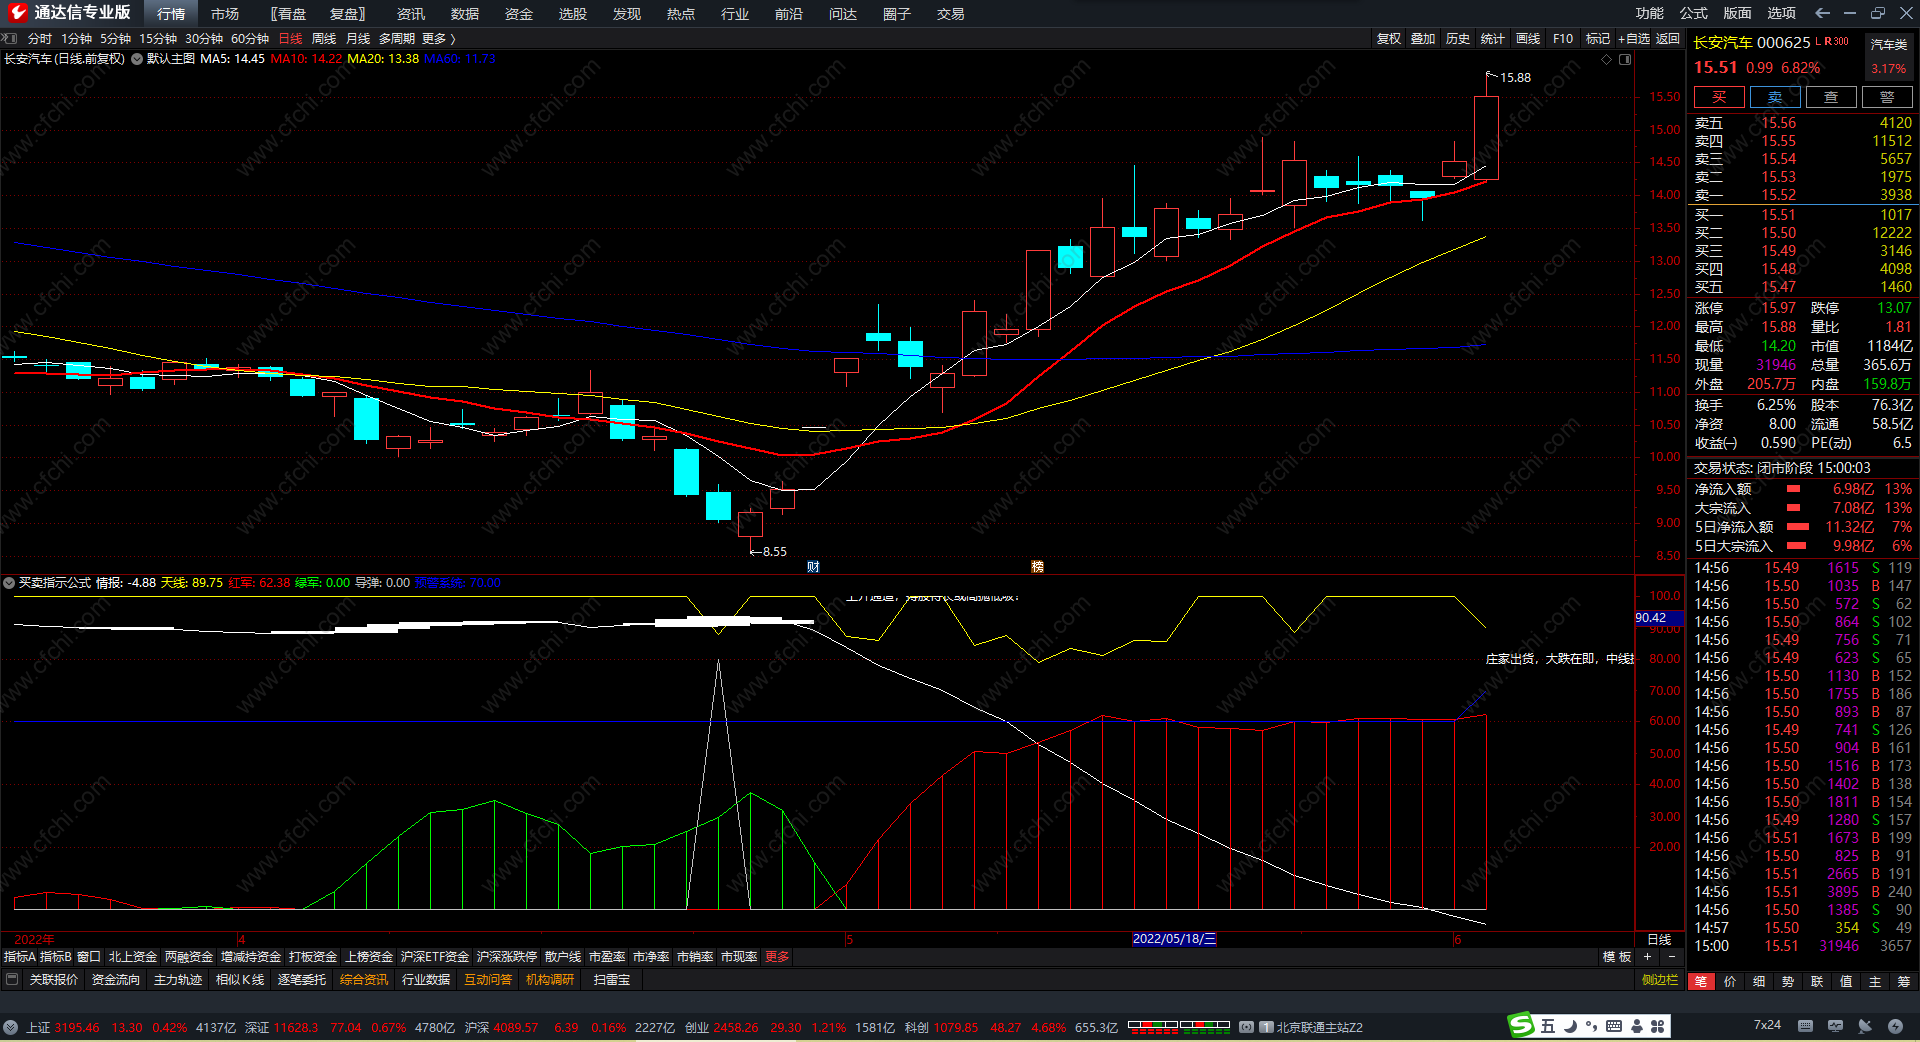Click the red-green market breadth indicator

click(x=1179, y=1026)
